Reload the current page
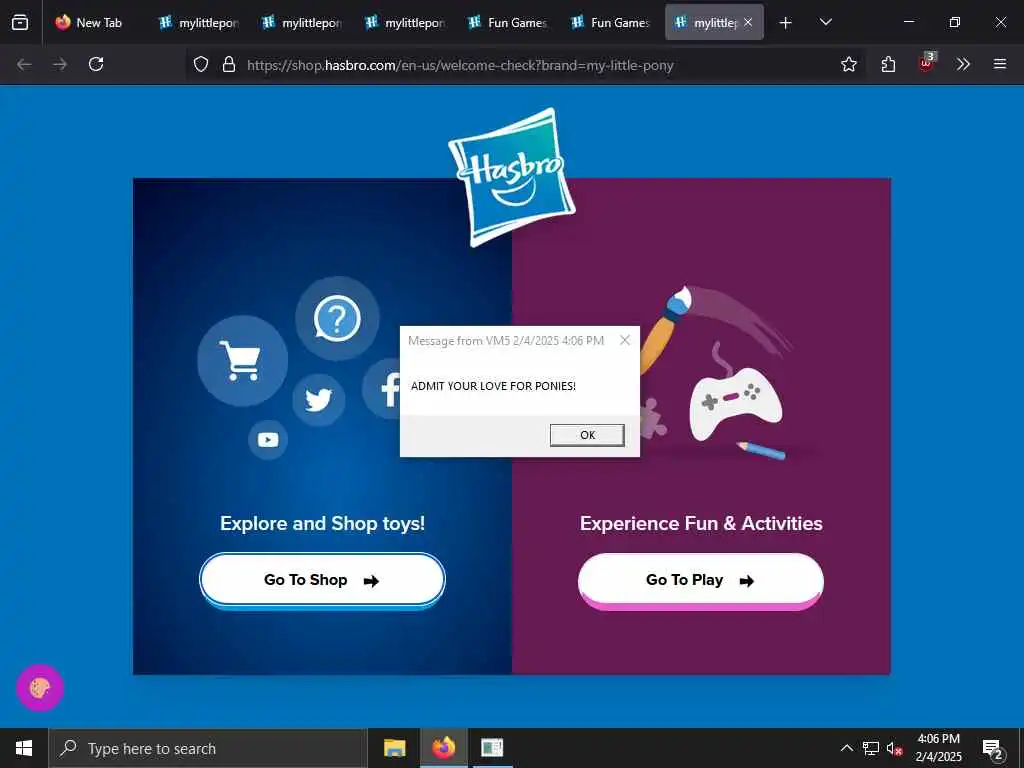1024x768 pixels. (96, 64)
